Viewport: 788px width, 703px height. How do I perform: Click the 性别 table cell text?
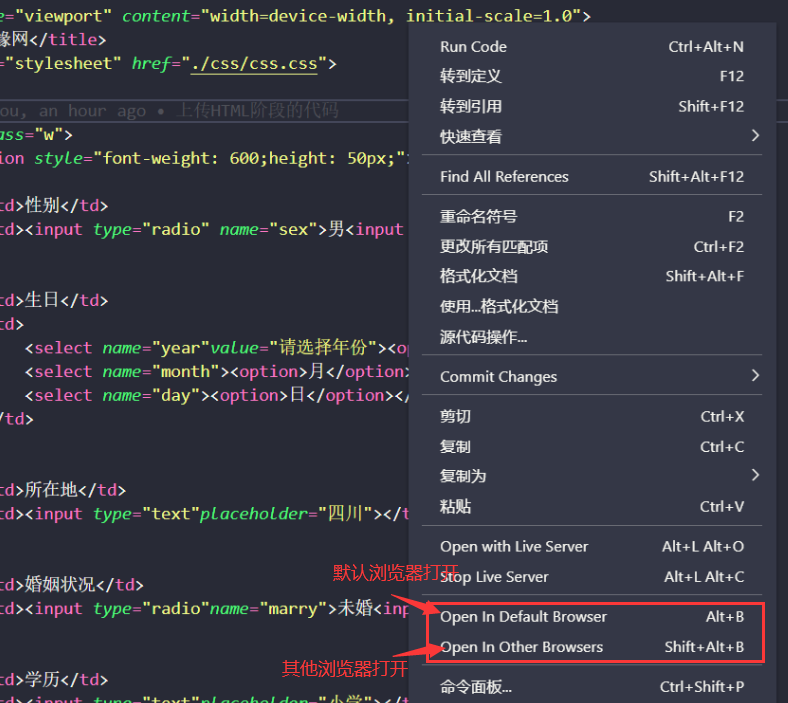coord(43,205)
